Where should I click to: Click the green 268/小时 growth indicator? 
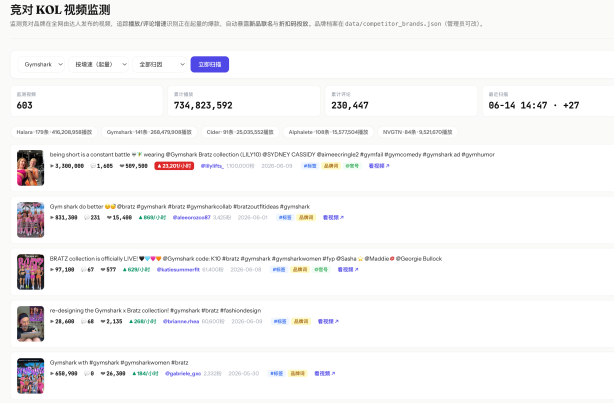[143, 322]
